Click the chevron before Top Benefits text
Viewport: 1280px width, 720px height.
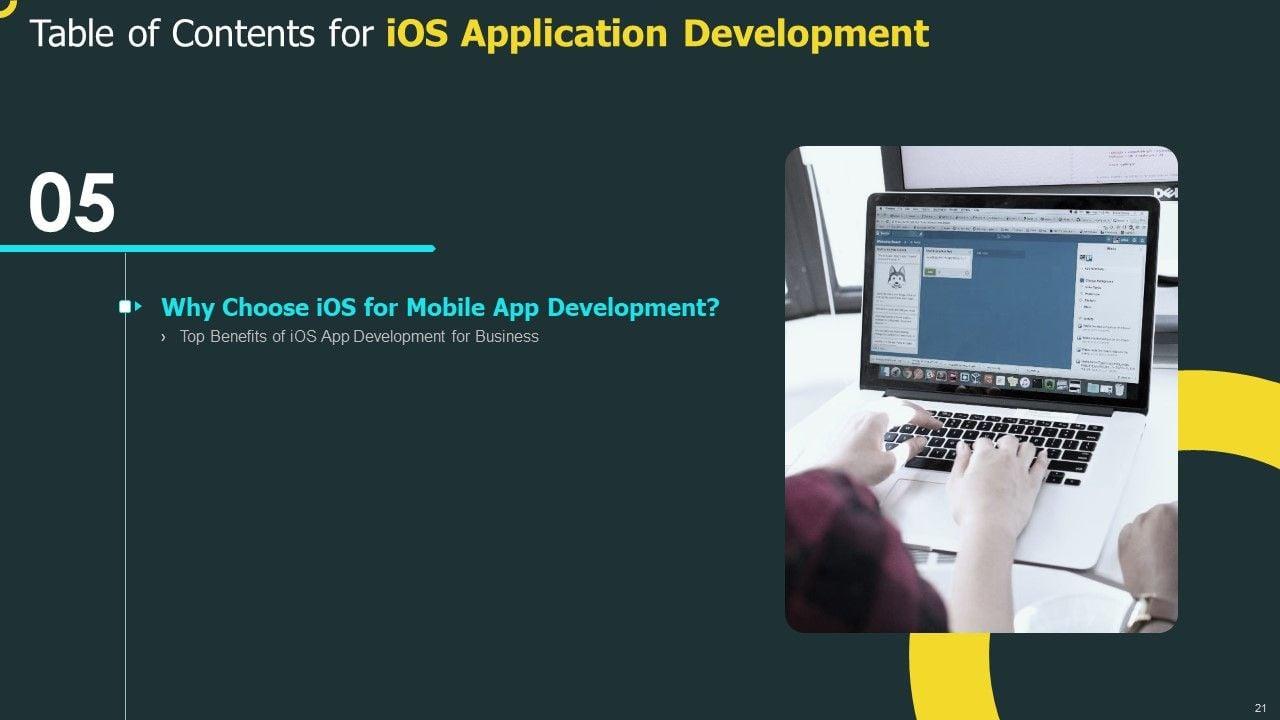pyautogui.click(x=163, y=337)
